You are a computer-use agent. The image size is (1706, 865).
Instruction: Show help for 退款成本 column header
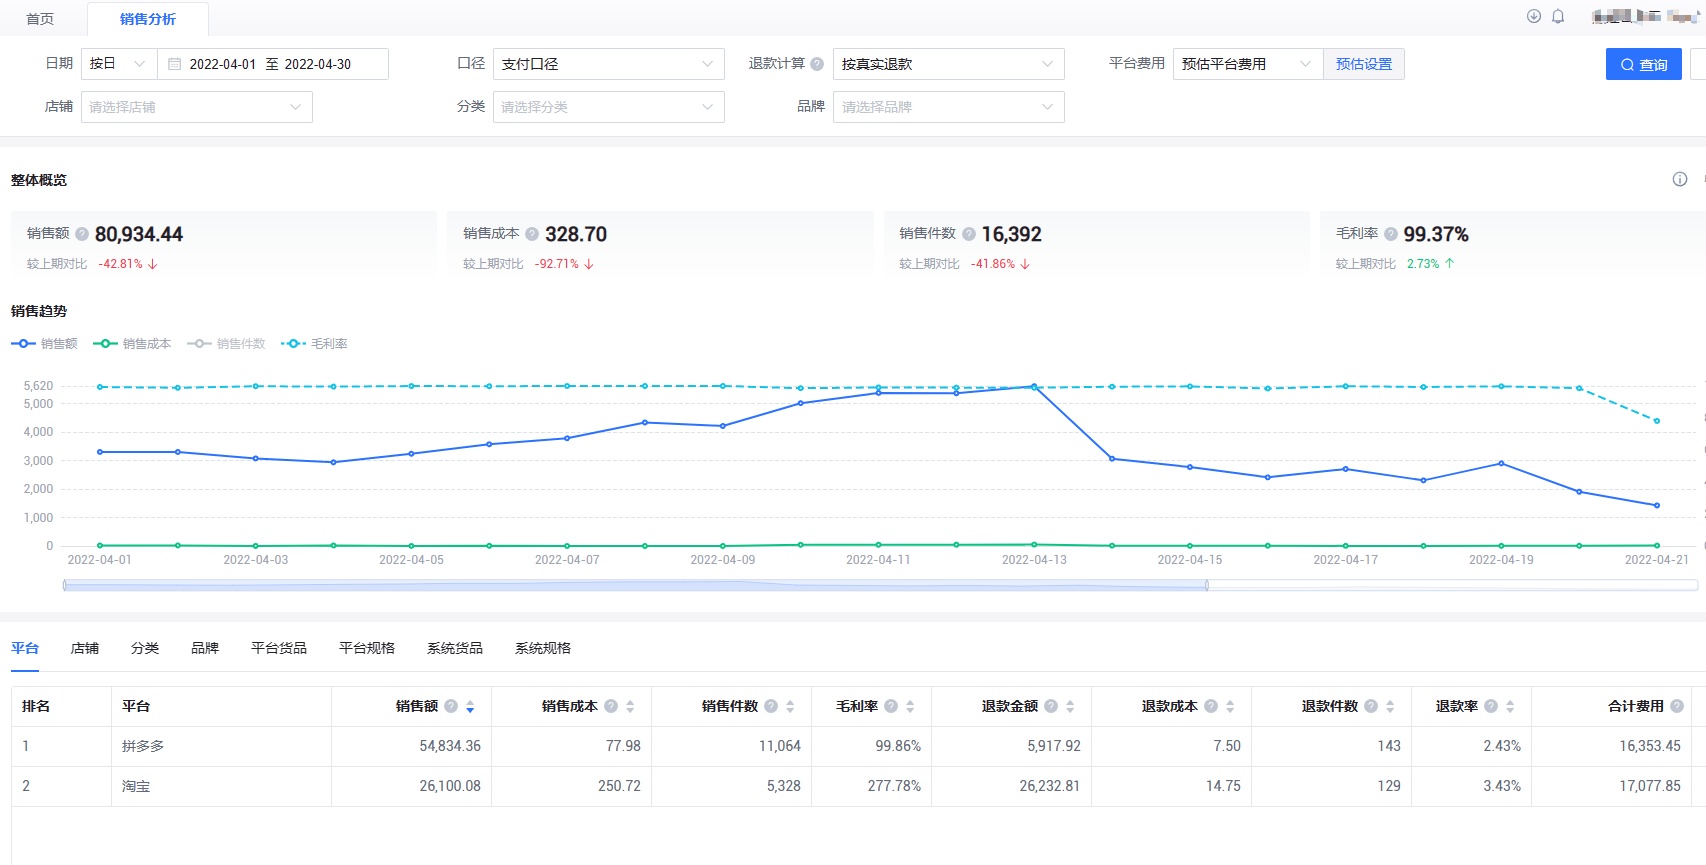pos(1211,706)
